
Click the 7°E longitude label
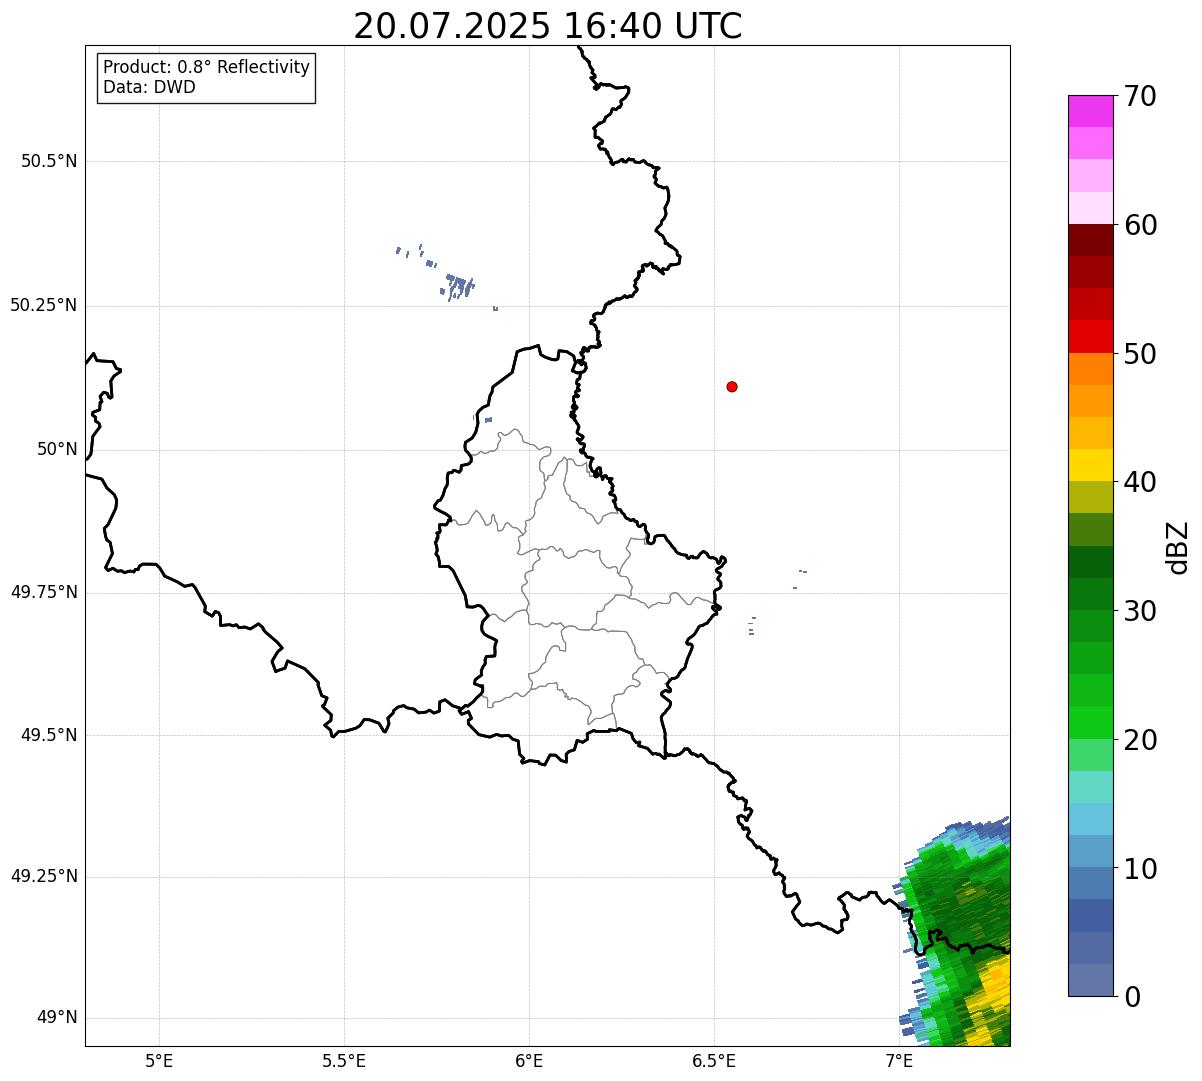[x=899, y=1060]
